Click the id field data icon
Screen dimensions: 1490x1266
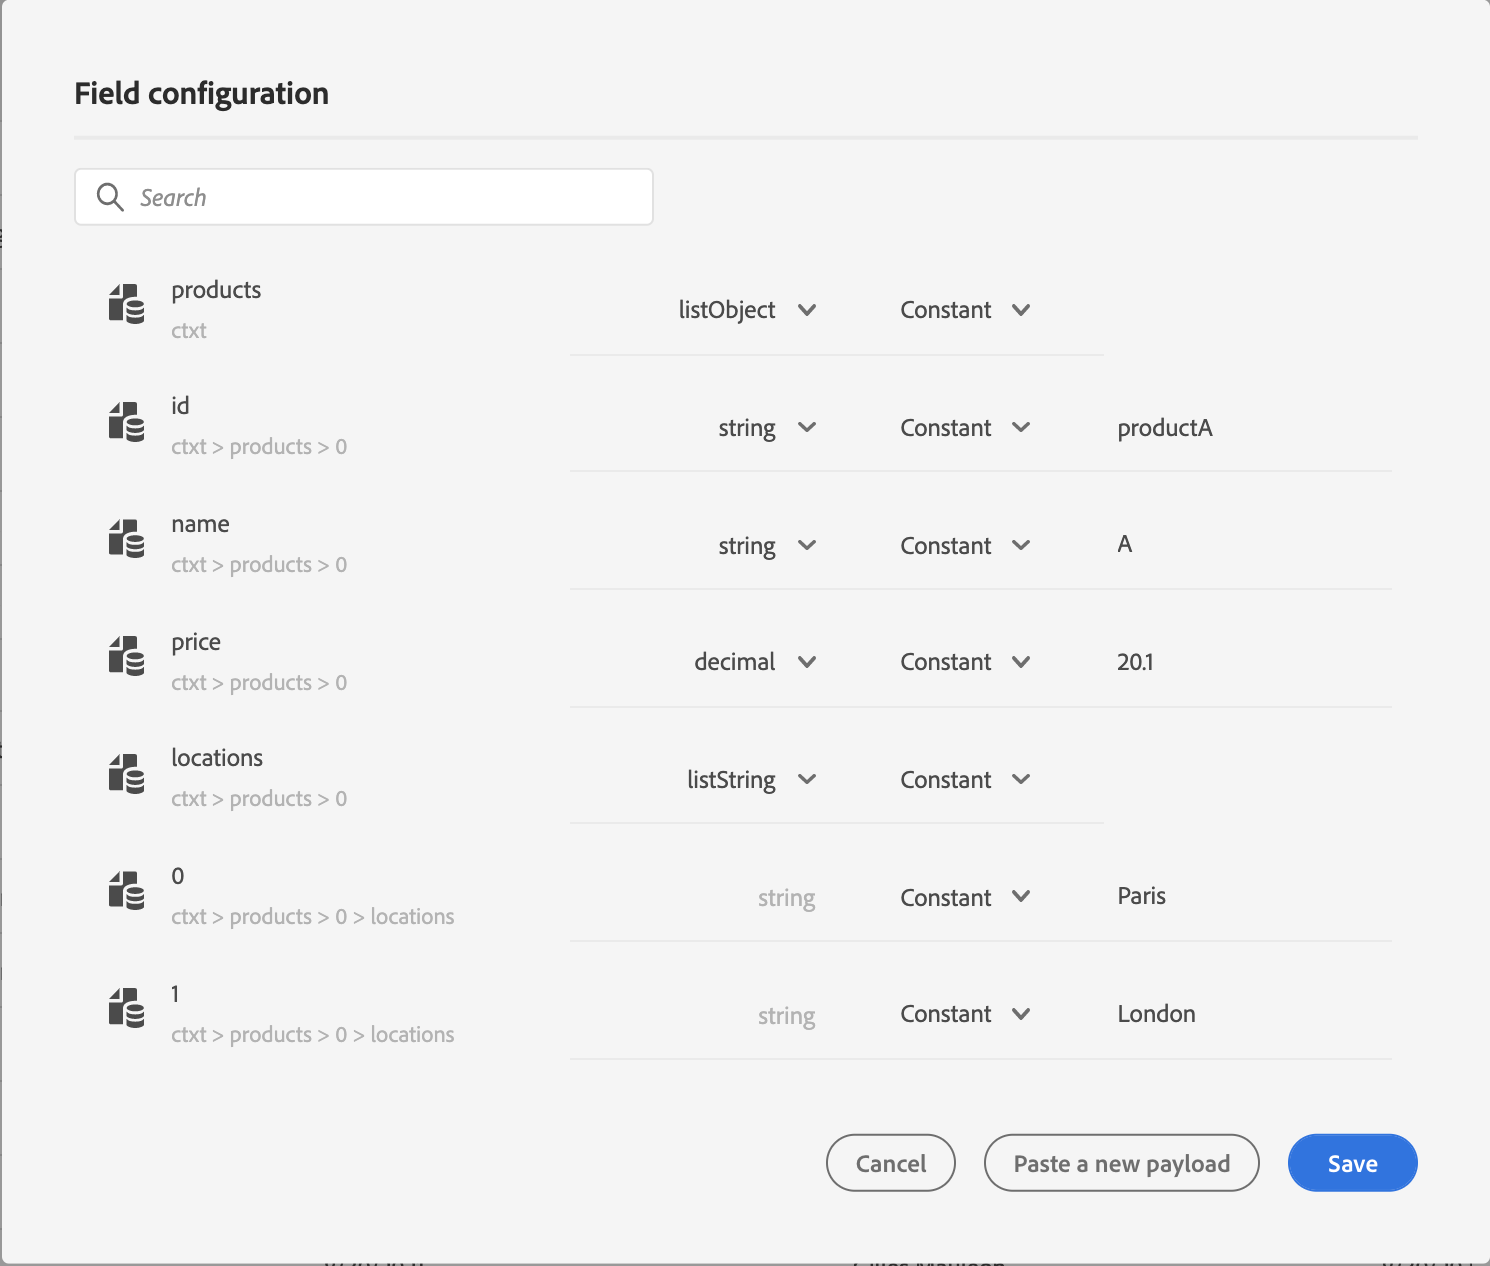click(x=126, y=422)
